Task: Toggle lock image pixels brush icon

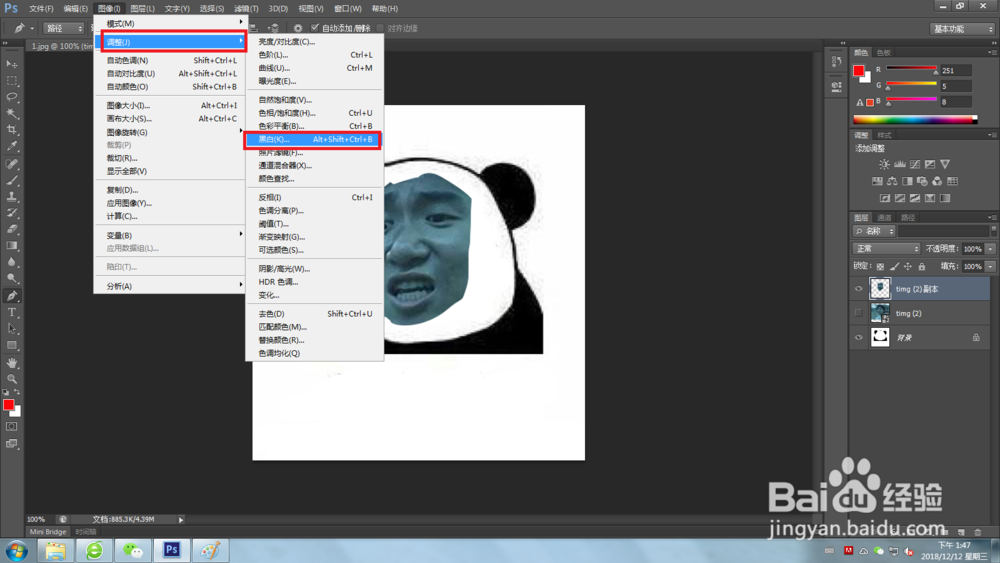Action: (x=894, y=267)
